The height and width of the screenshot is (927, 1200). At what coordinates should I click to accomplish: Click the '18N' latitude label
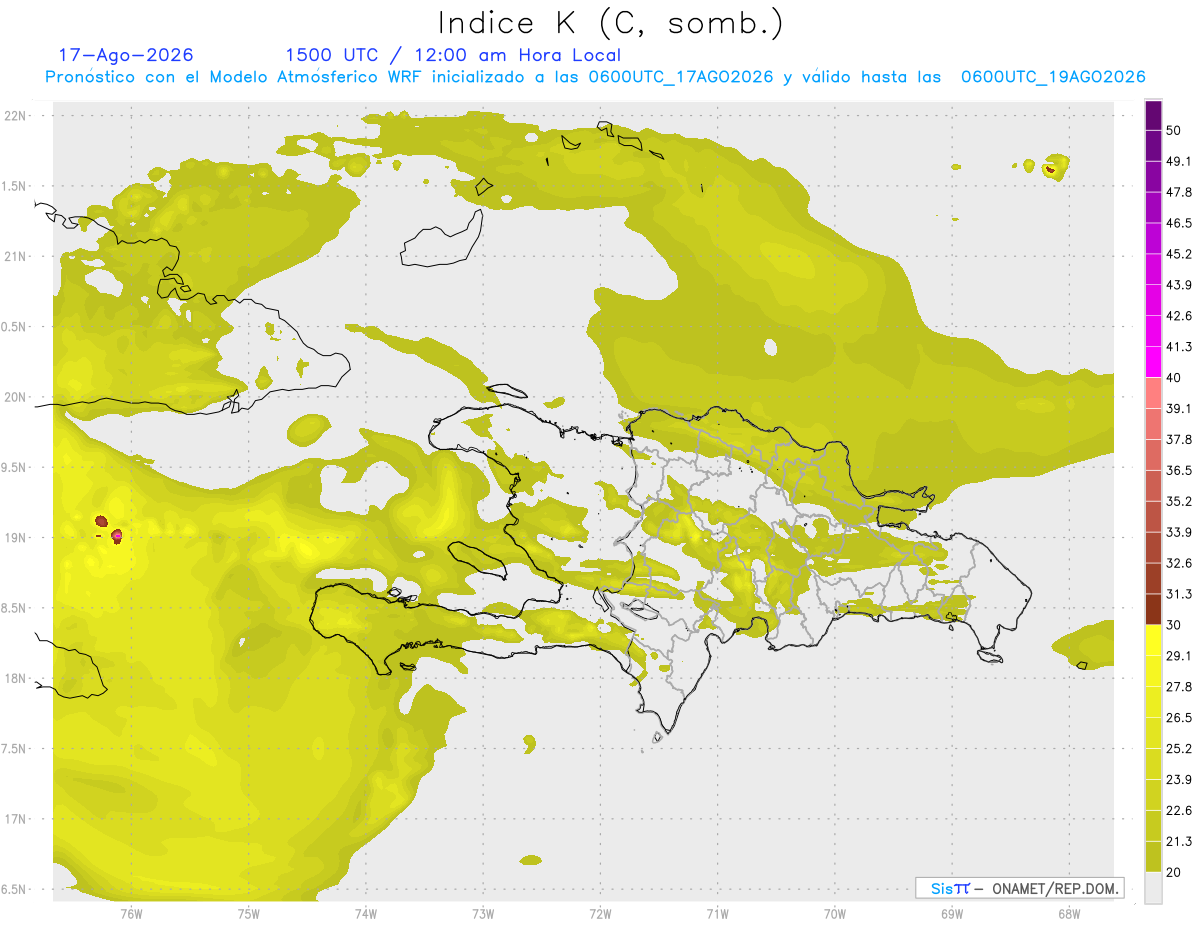tap(15, 678)
